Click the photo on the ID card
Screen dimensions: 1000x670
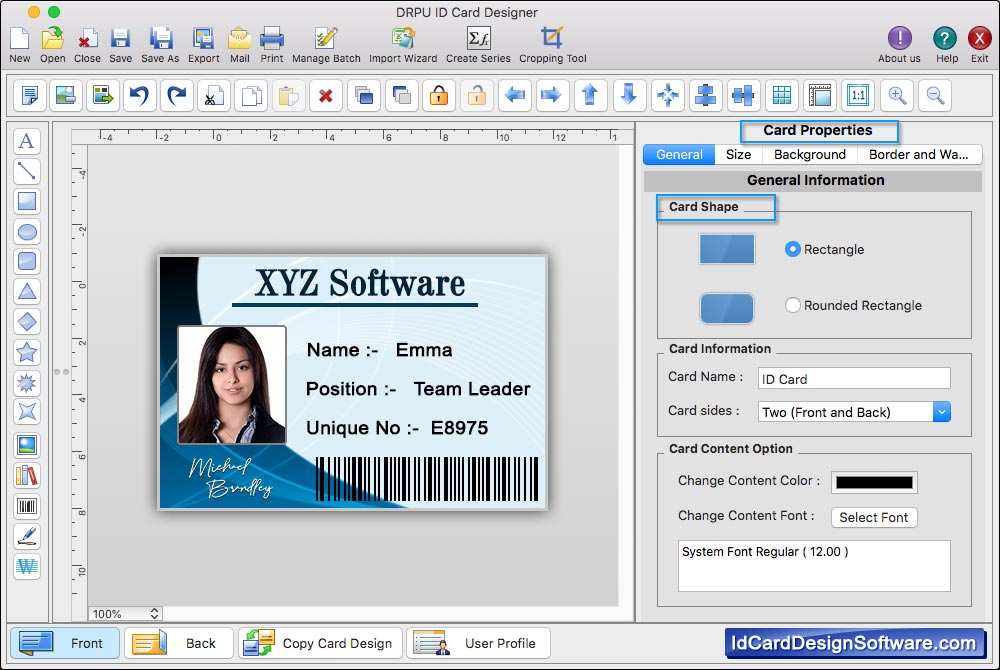pos(232,384)
